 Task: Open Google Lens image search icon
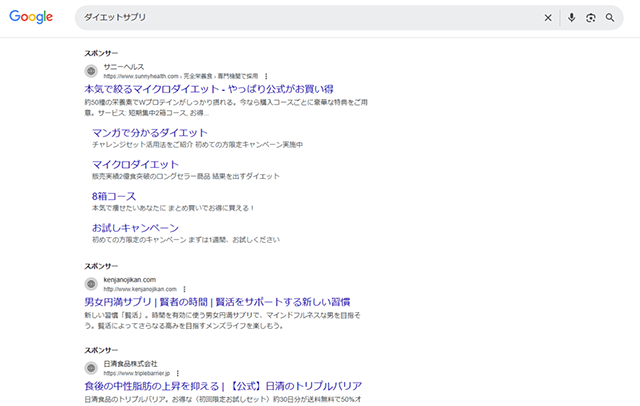pos(591,18)
